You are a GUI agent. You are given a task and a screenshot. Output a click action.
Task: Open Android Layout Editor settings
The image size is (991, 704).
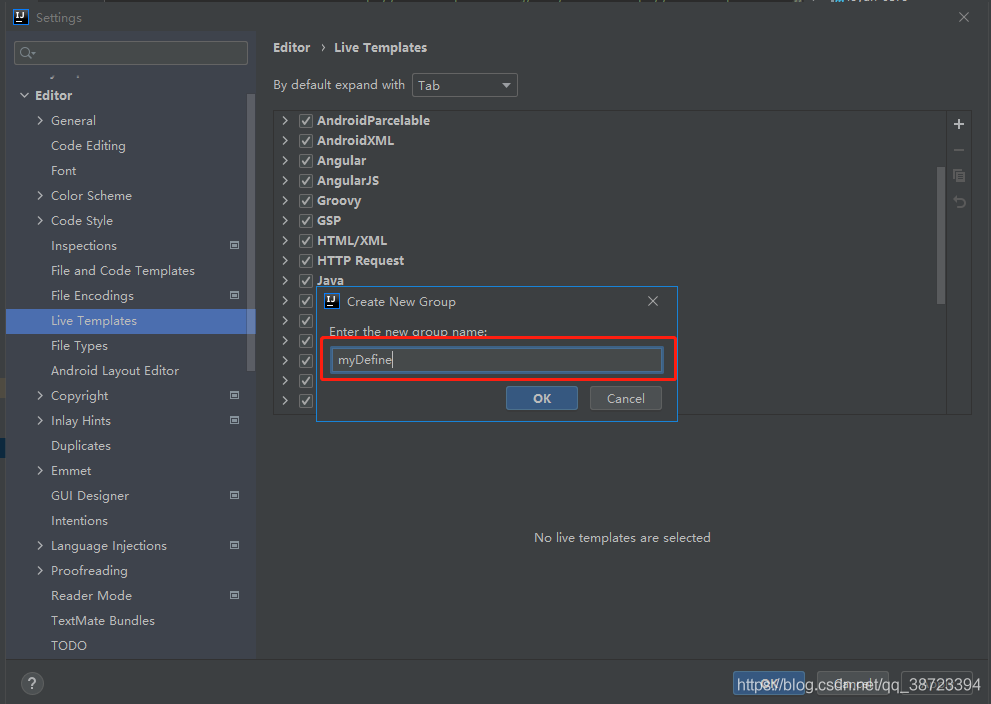(x=115, y=371)
